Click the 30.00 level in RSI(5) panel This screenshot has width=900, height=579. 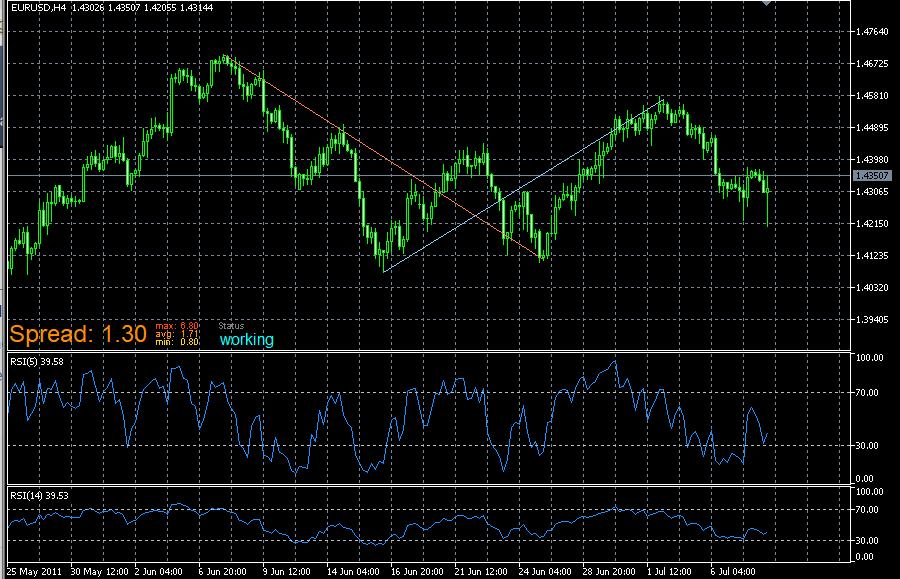(x=867, y=445)
